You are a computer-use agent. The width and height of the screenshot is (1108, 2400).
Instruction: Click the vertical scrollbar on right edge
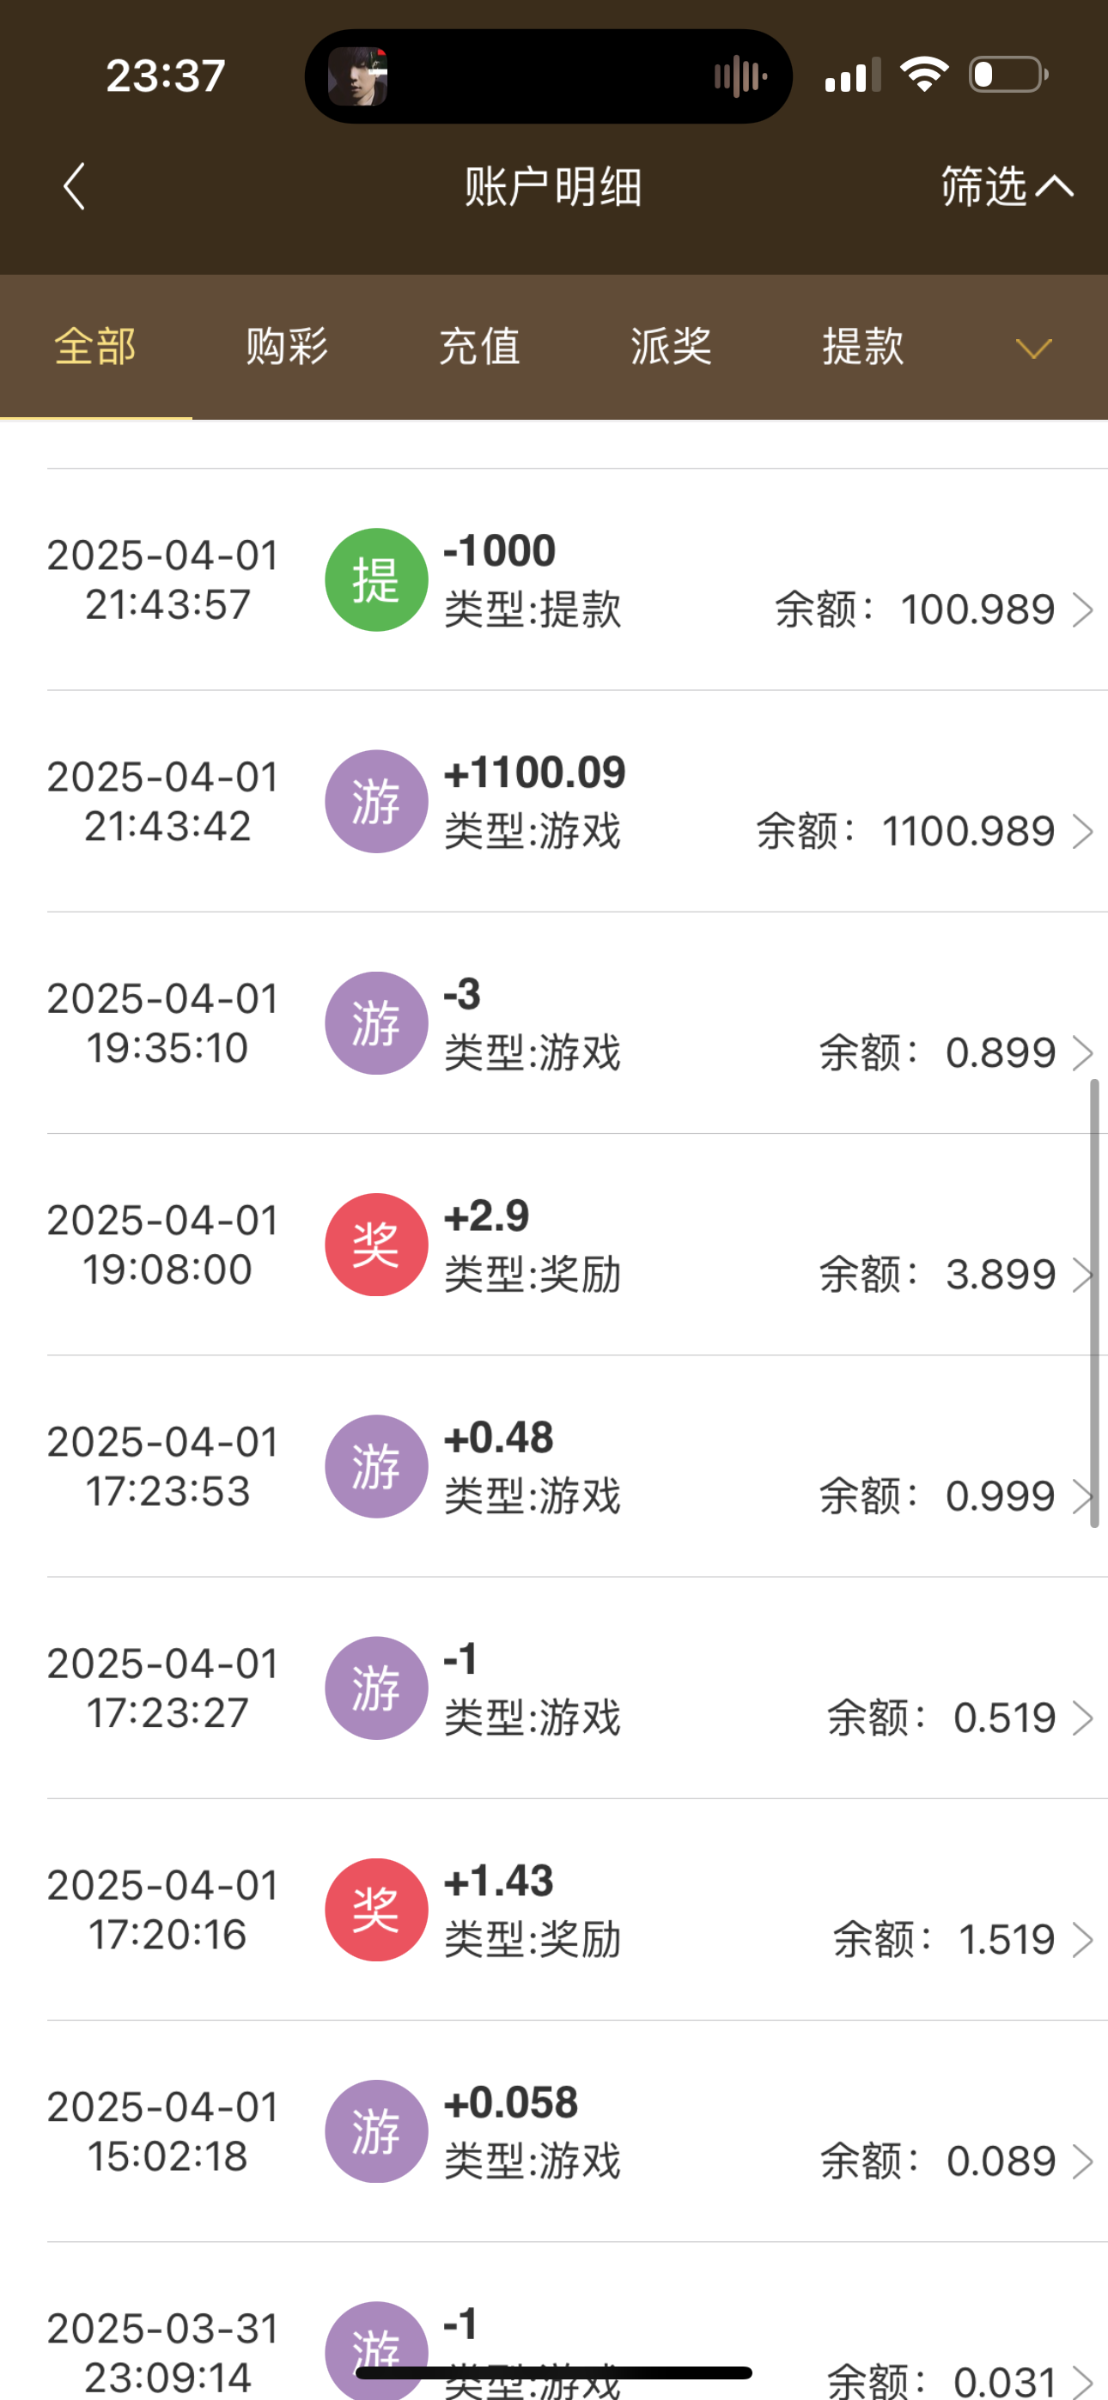point(1094,1300)
